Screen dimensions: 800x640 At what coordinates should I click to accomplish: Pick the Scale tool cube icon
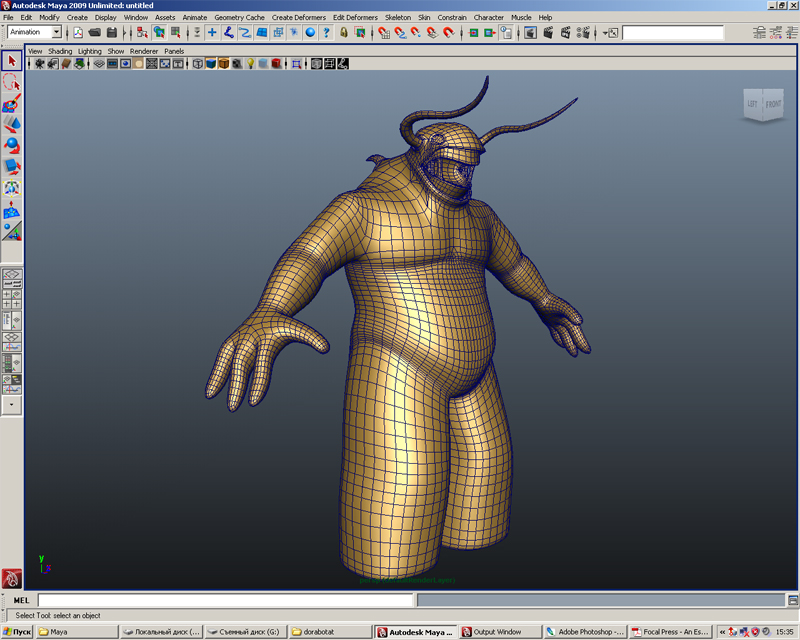click(12, 166)
